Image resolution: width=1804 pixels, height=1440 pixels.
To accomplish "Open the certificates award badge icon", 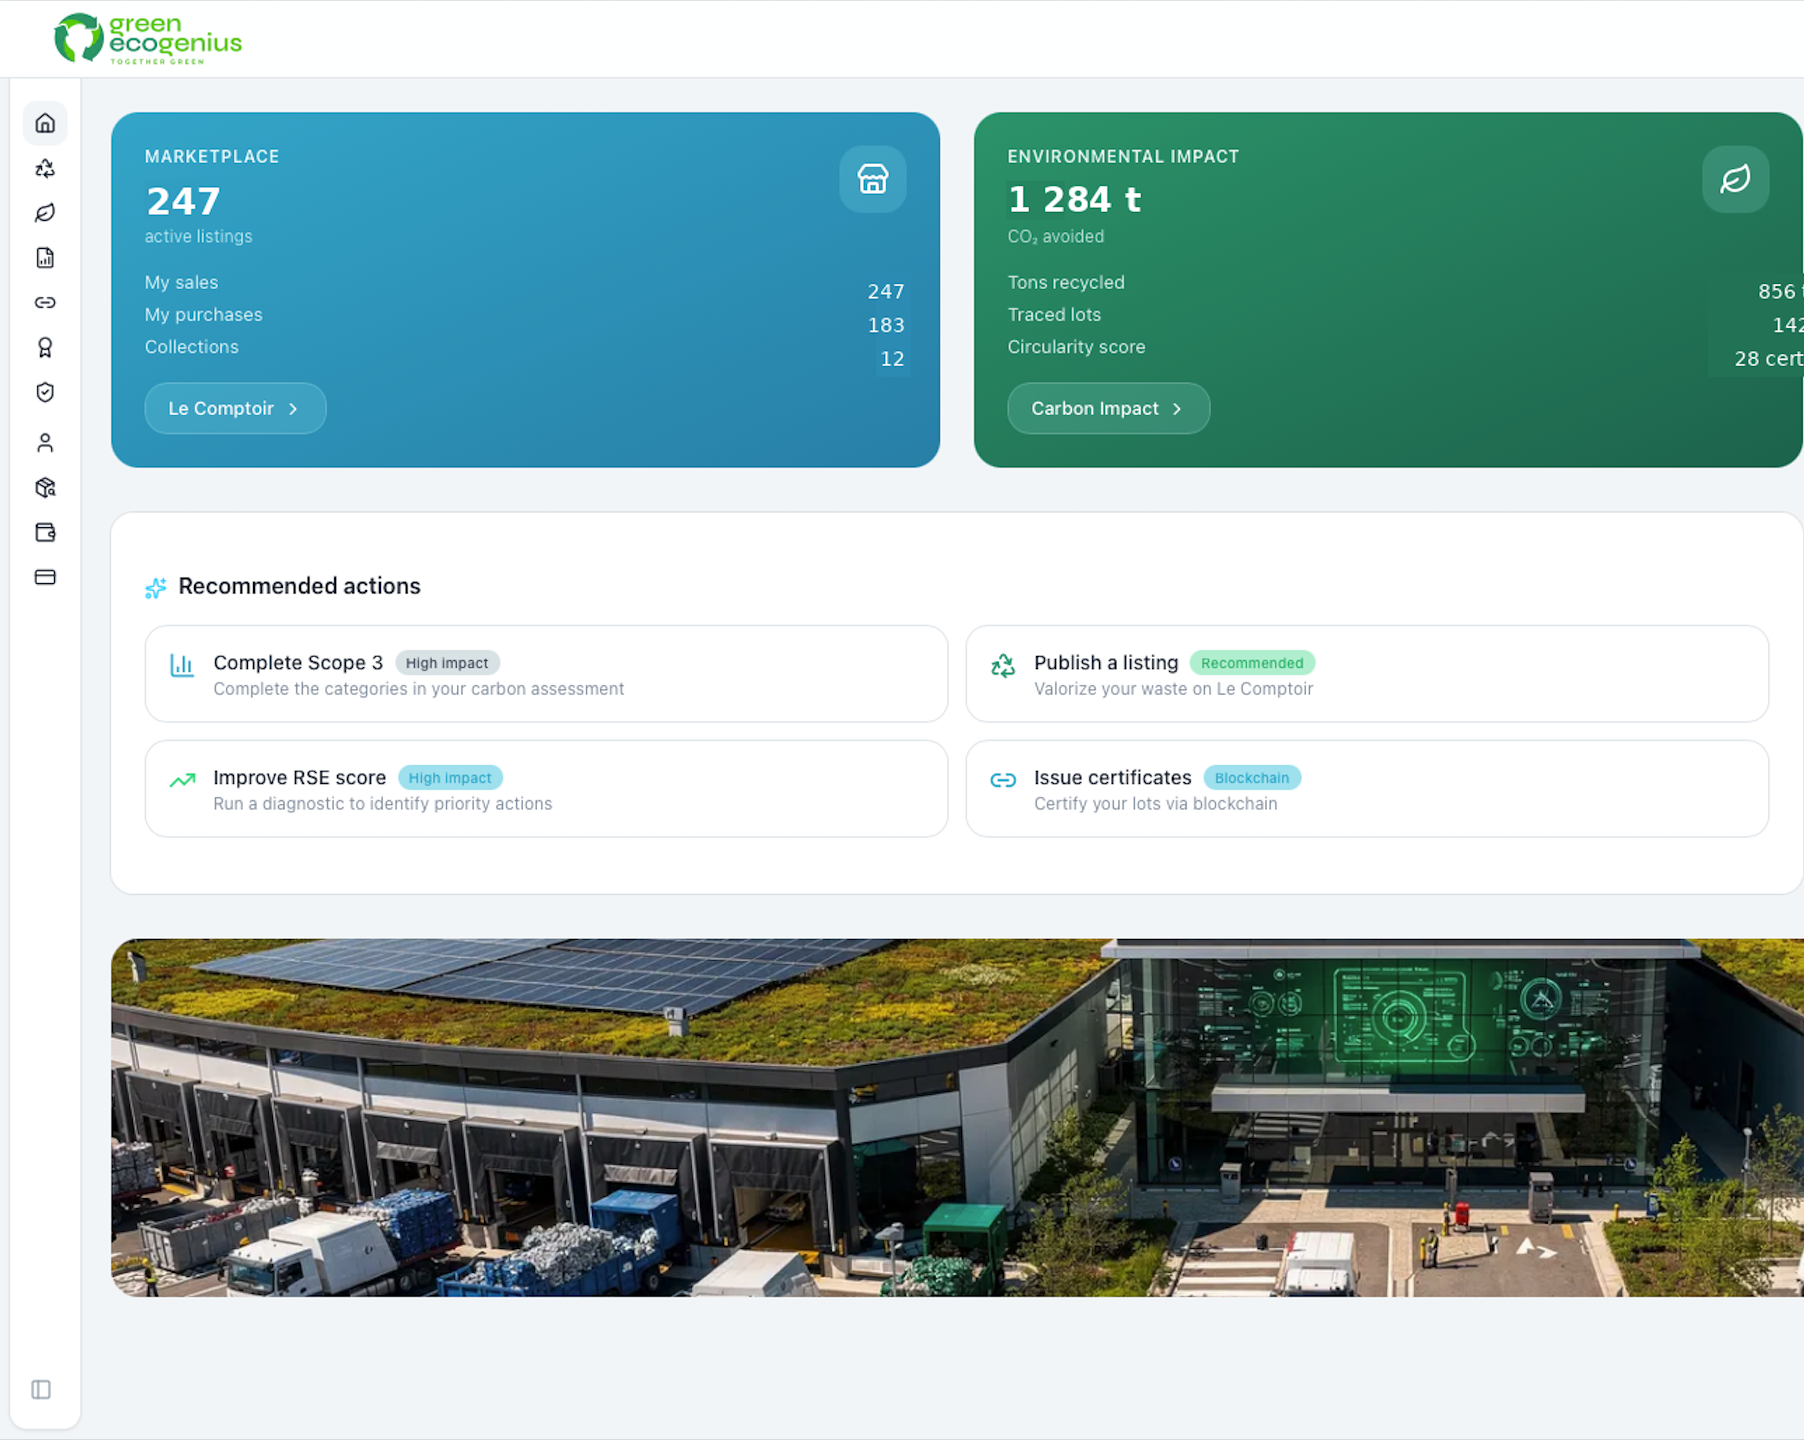I will (45, 347).
